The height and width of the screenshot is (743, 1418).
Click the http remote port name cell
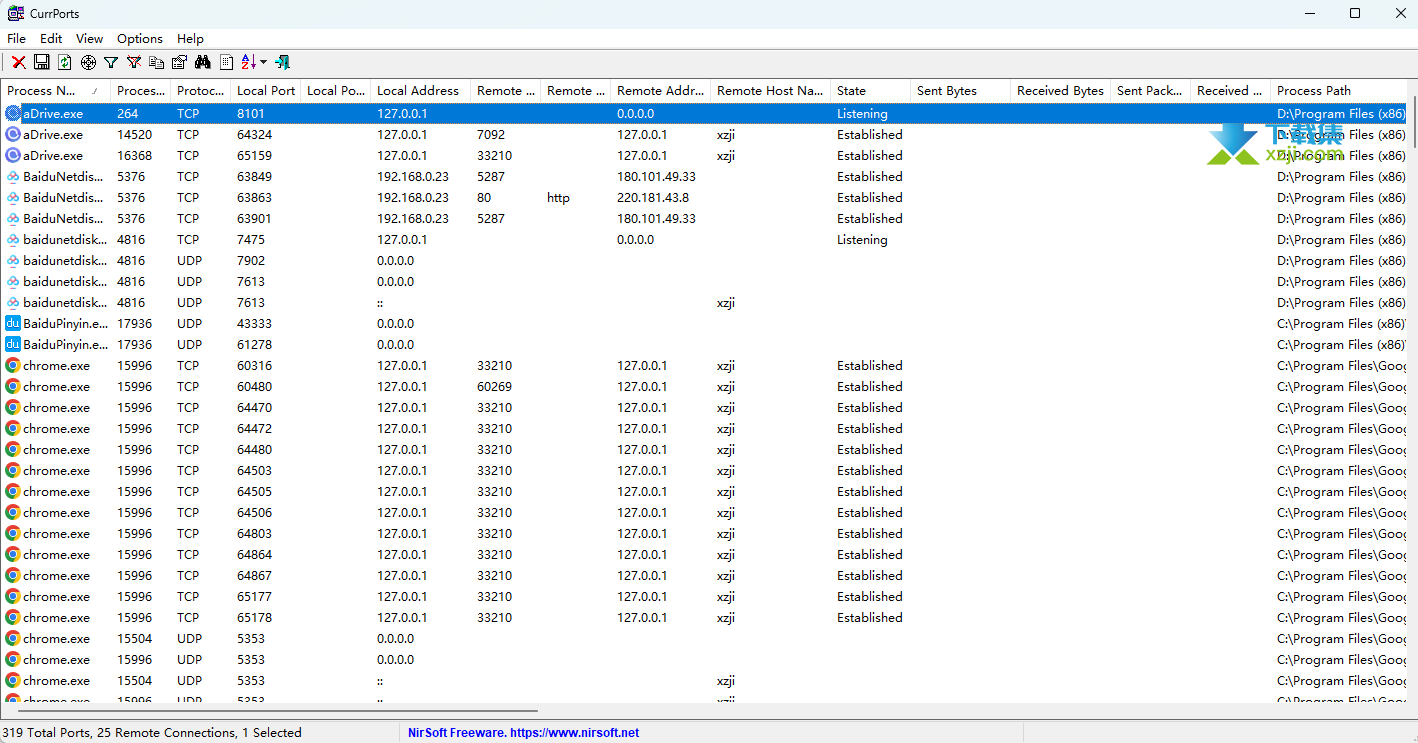558,197
